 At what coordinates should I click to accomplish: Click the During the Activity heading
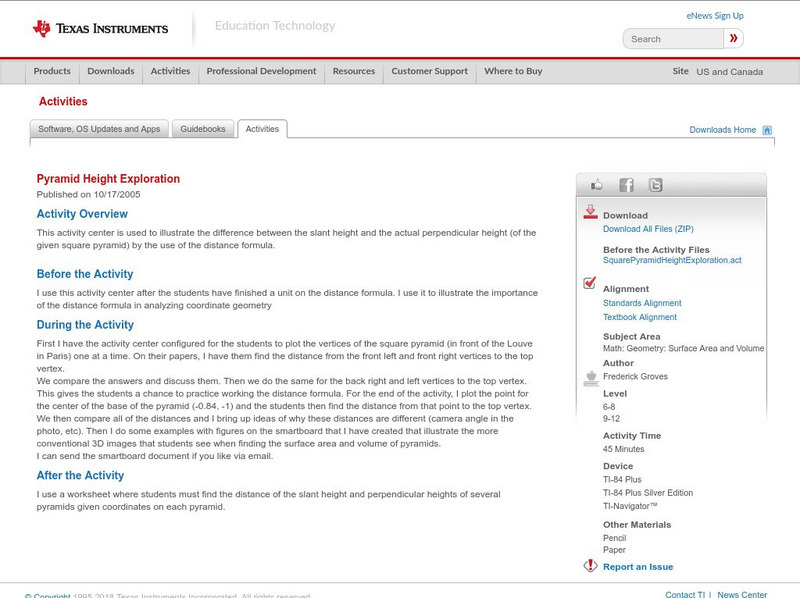(85, 325)
